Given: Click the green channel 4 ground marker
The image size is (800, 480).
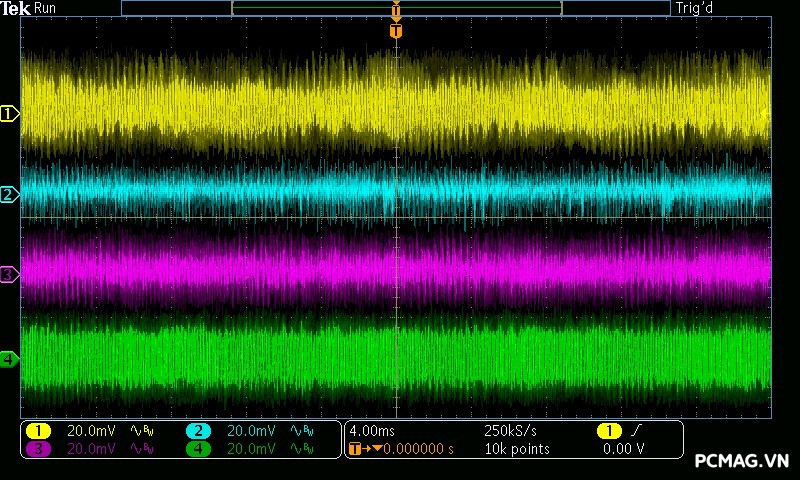Looking at the screenshot, I should [x=9, y=358].
